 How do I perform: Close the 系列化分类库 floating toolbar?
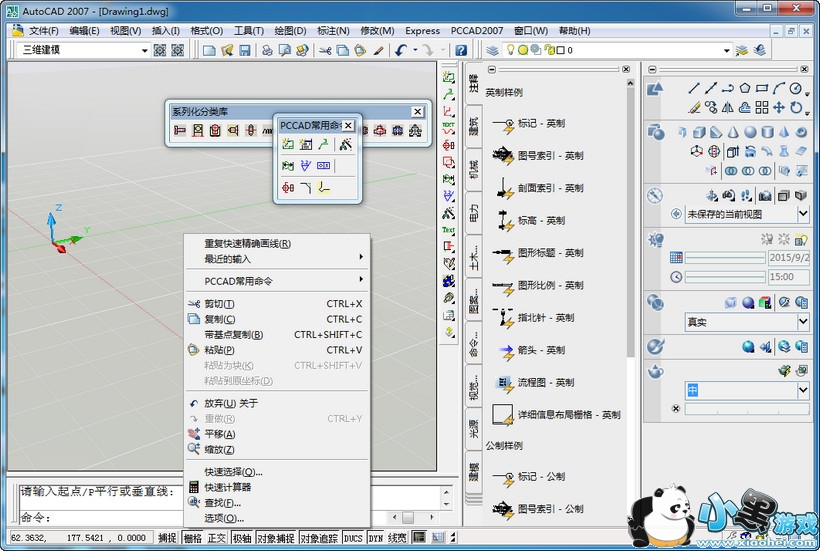click(417, 112)
